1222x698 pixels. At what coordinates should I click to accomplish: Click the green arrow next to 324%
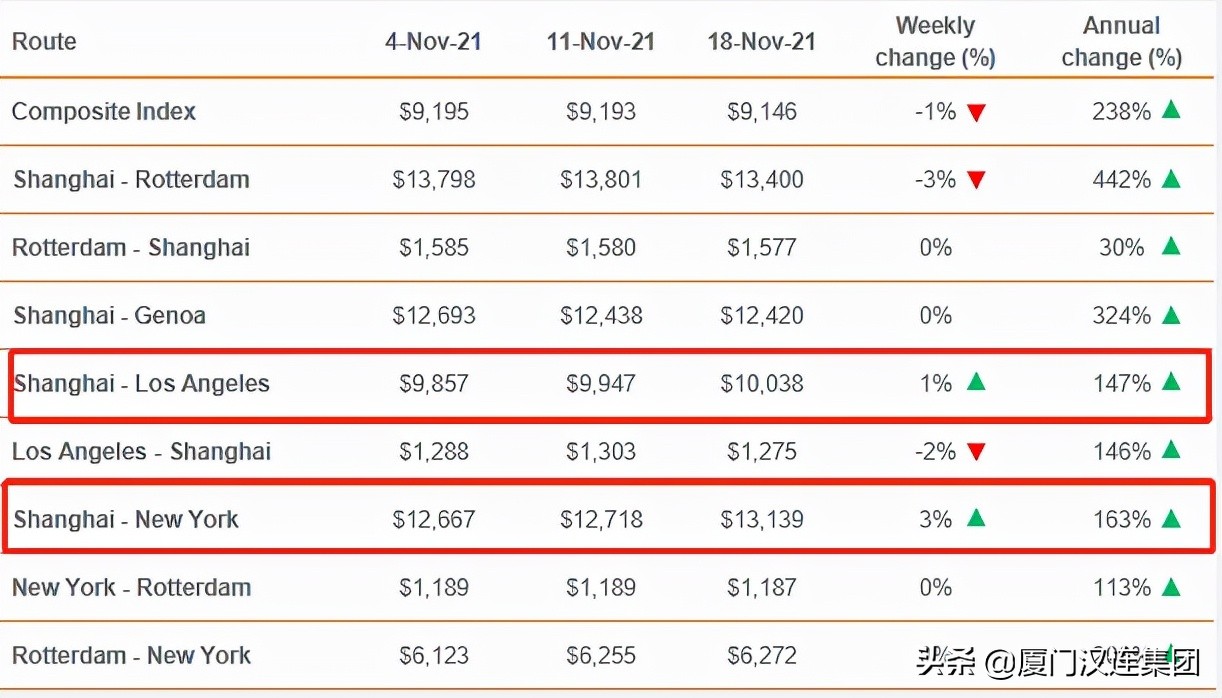[1171, 315]
